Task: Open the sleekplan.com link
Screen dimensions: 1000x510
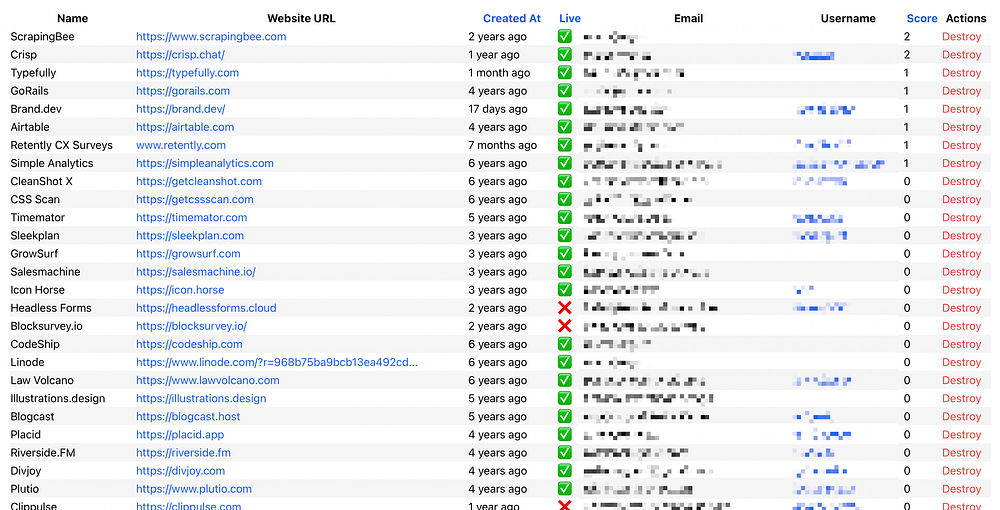Action: click(x=190, y=235)
